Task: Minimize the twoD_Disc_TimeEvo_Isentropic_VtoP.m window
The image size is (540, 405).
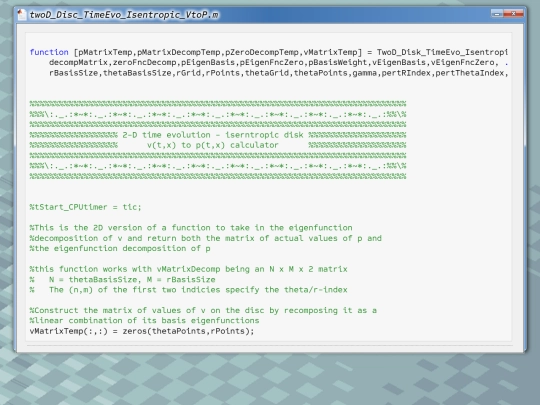Action: click(x=497, y=14)
